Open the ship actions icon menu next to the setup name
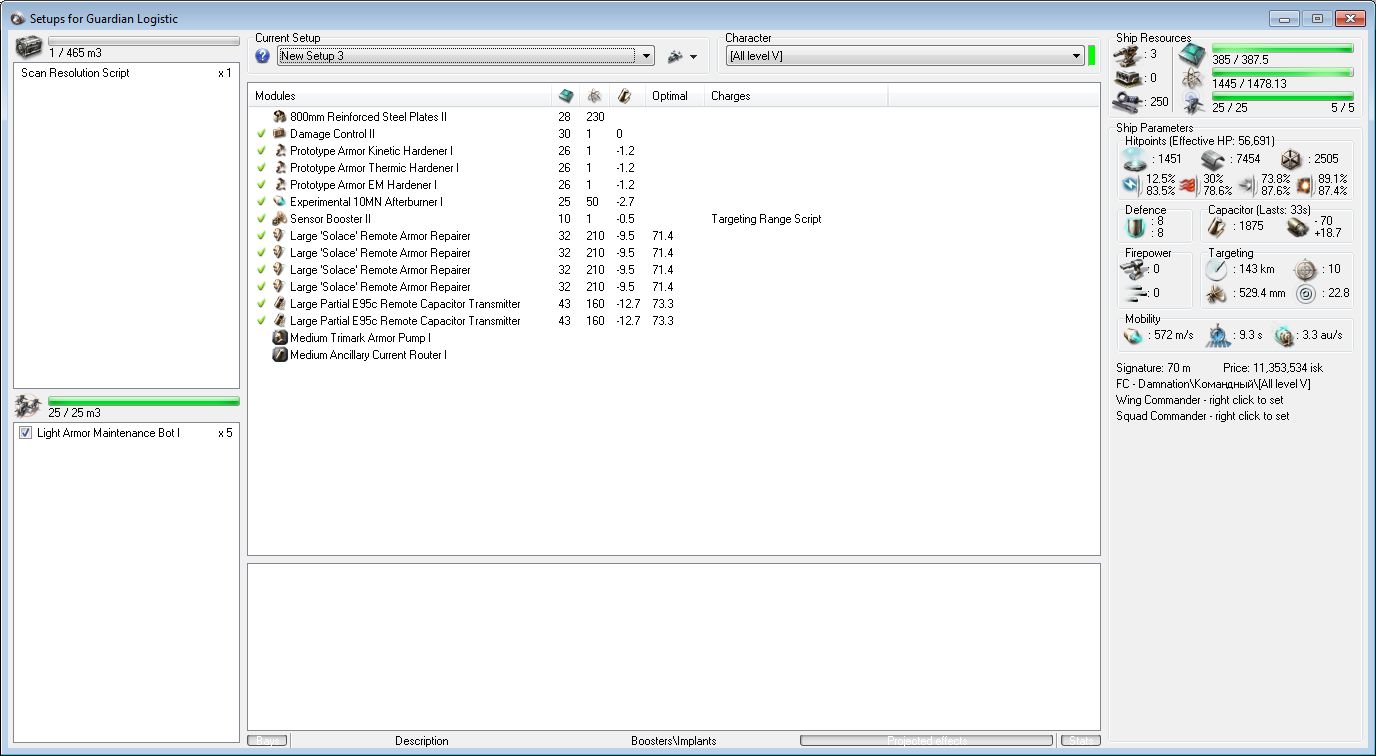 pos(682,56)
